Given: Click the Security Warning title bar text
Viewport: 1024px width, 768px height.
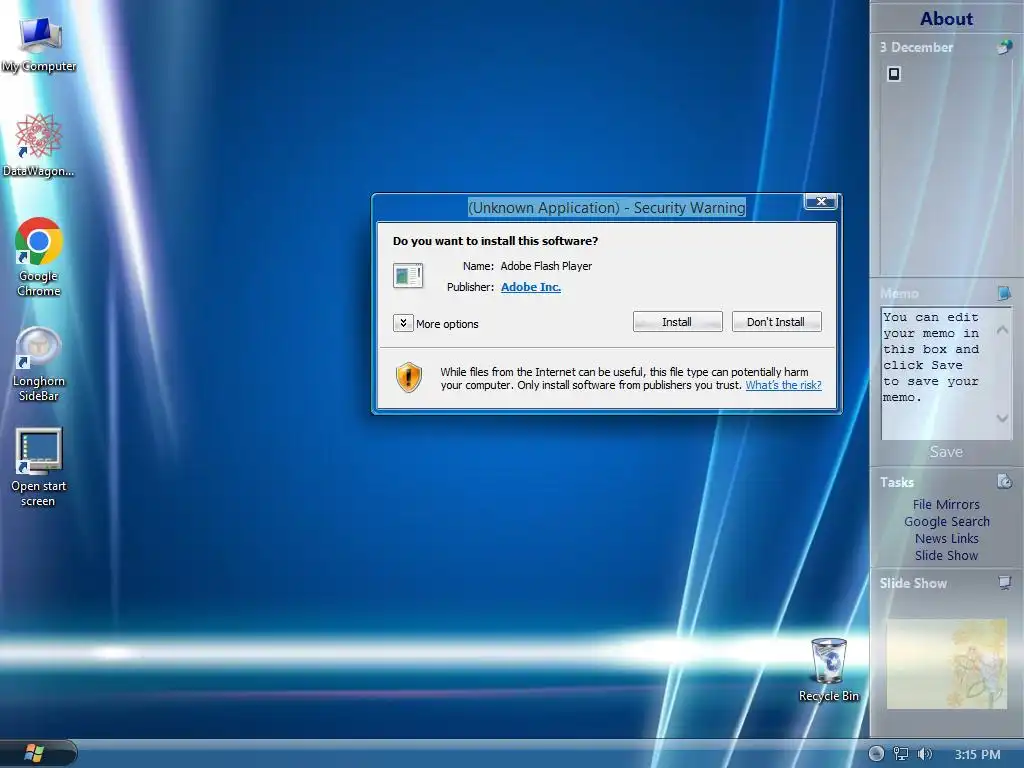Looking at the screenshot, I should pyautogui.click(x=607, y=208).
